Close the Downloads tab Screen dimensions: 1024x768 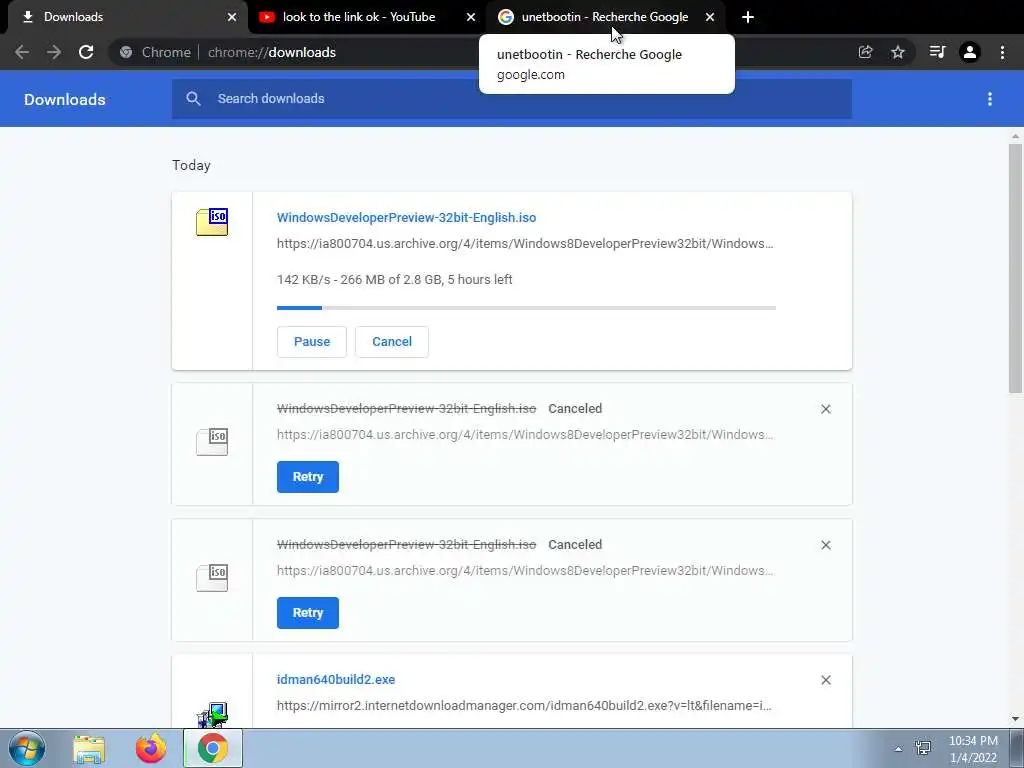(x=232, y=17)
